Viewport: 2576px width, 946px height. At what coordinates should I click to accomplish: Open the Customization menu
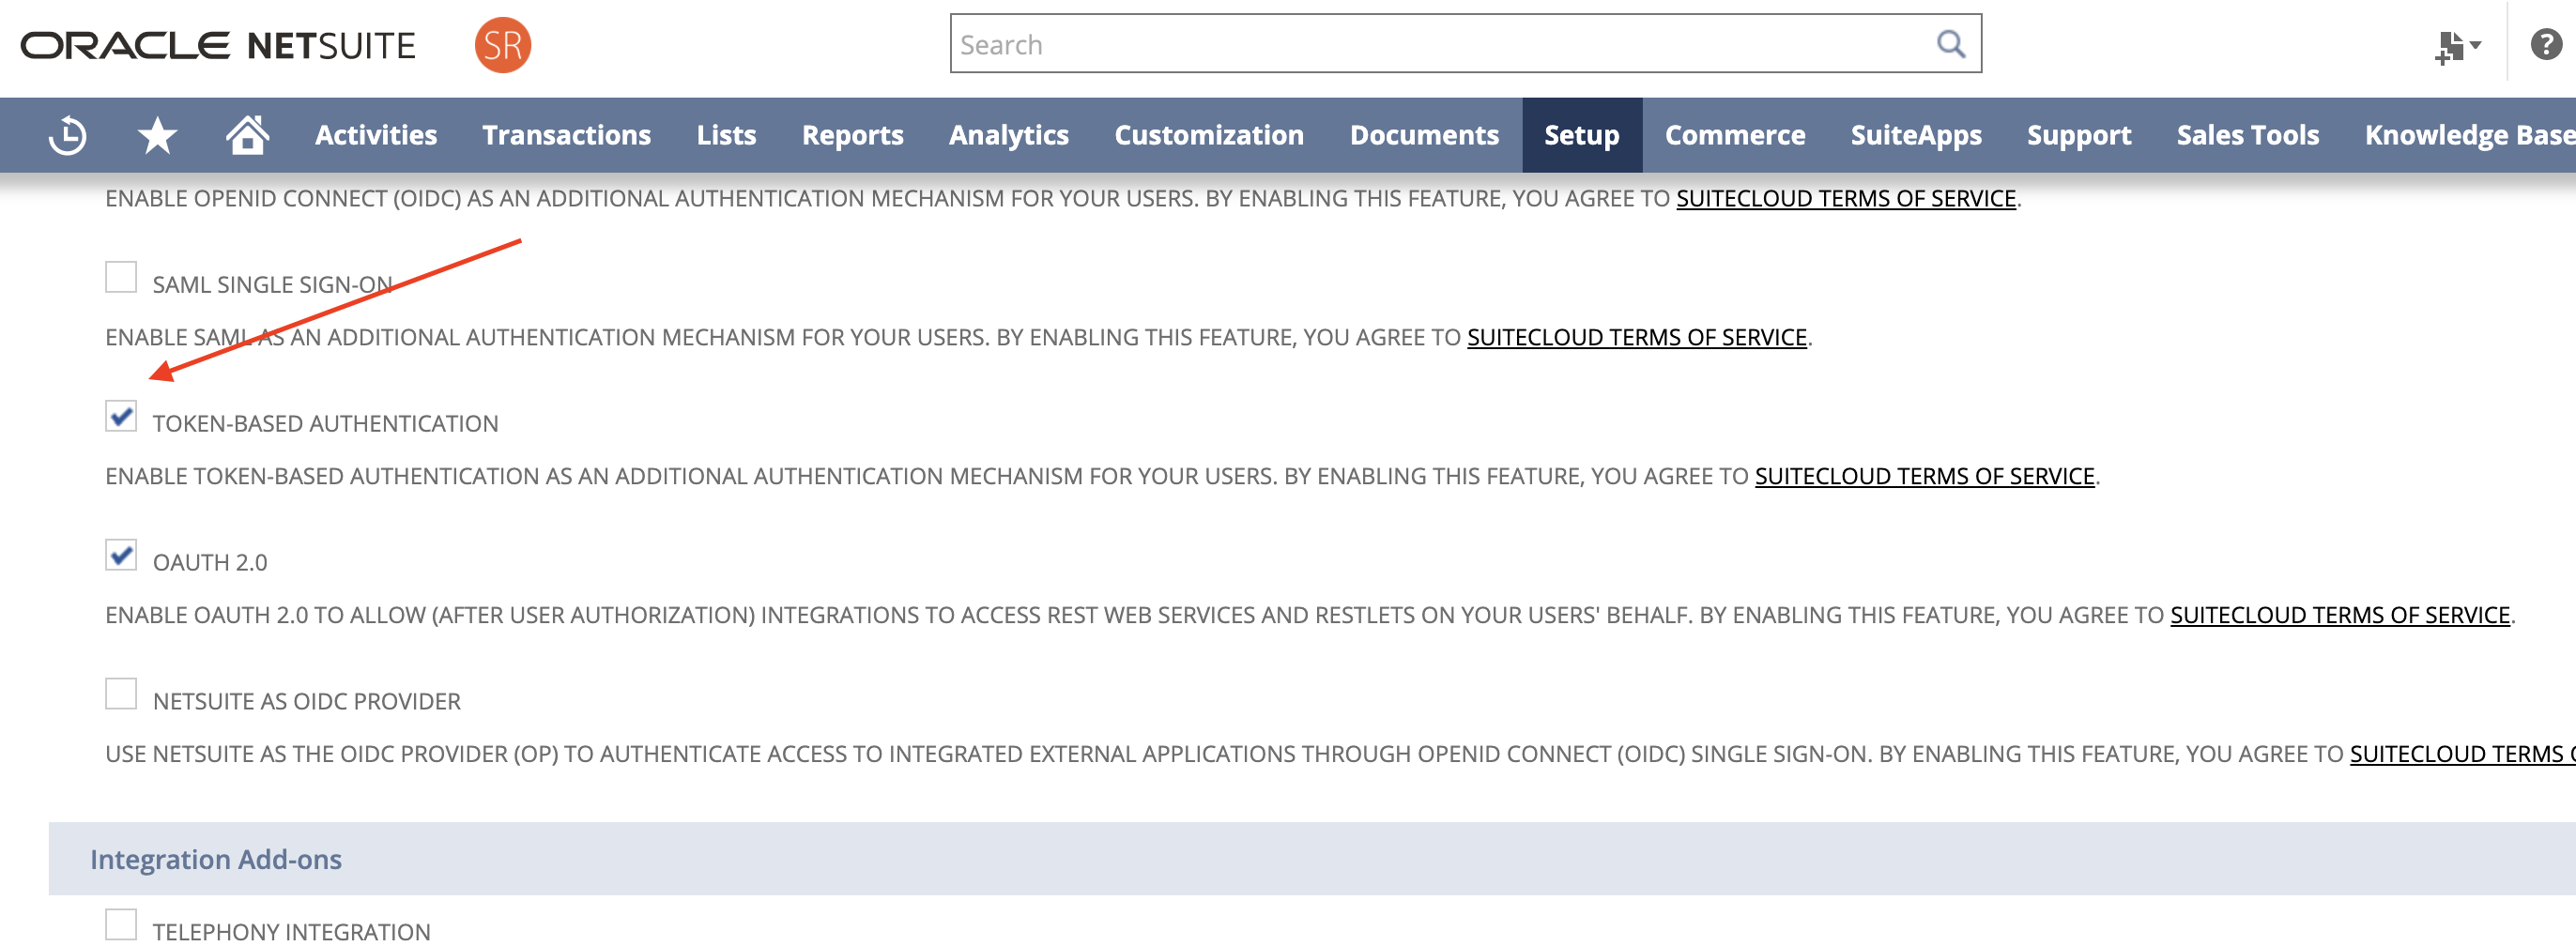click(1209, 135)
